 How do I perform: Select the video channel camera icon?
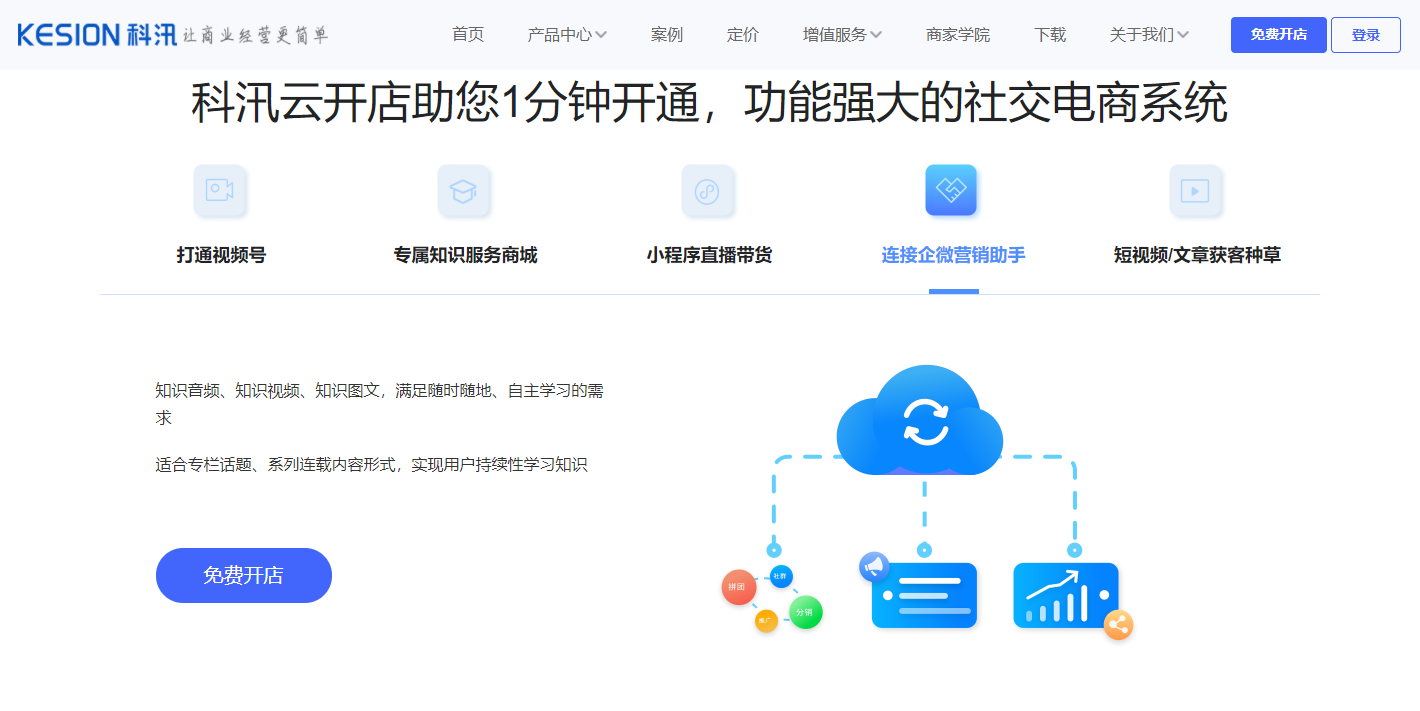coord(220,190)
